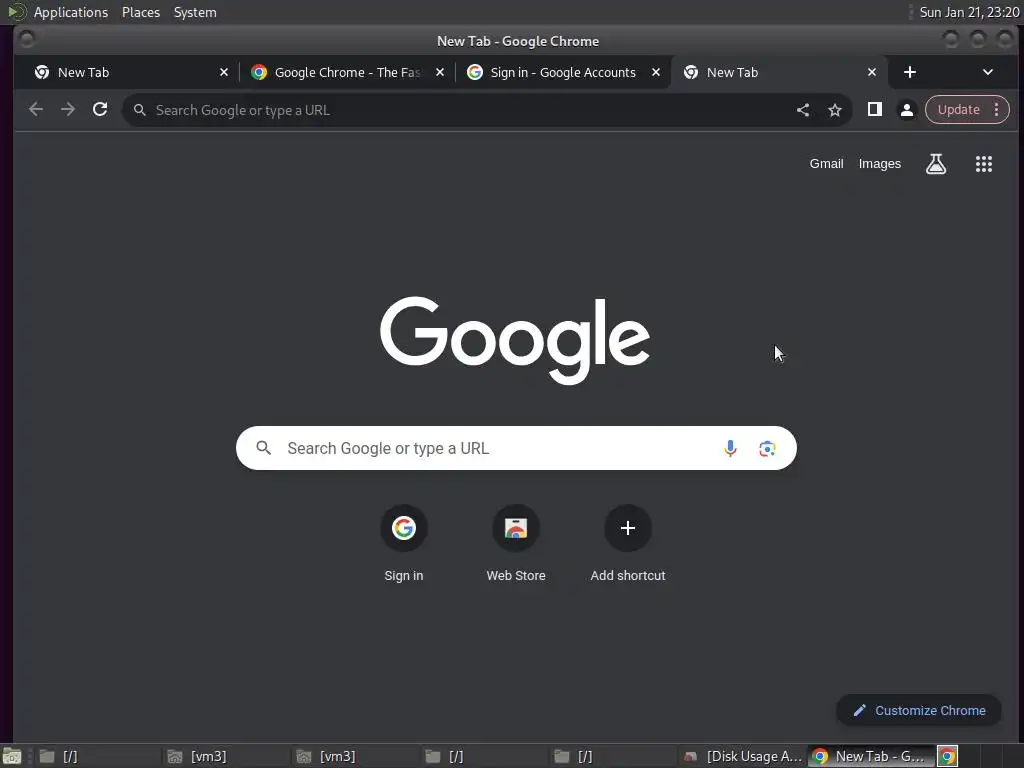The width and height of the screenshot is (1024, 768).
Task: Switch to Google Chrome - The Fas tab
Action: click(347, 72)
